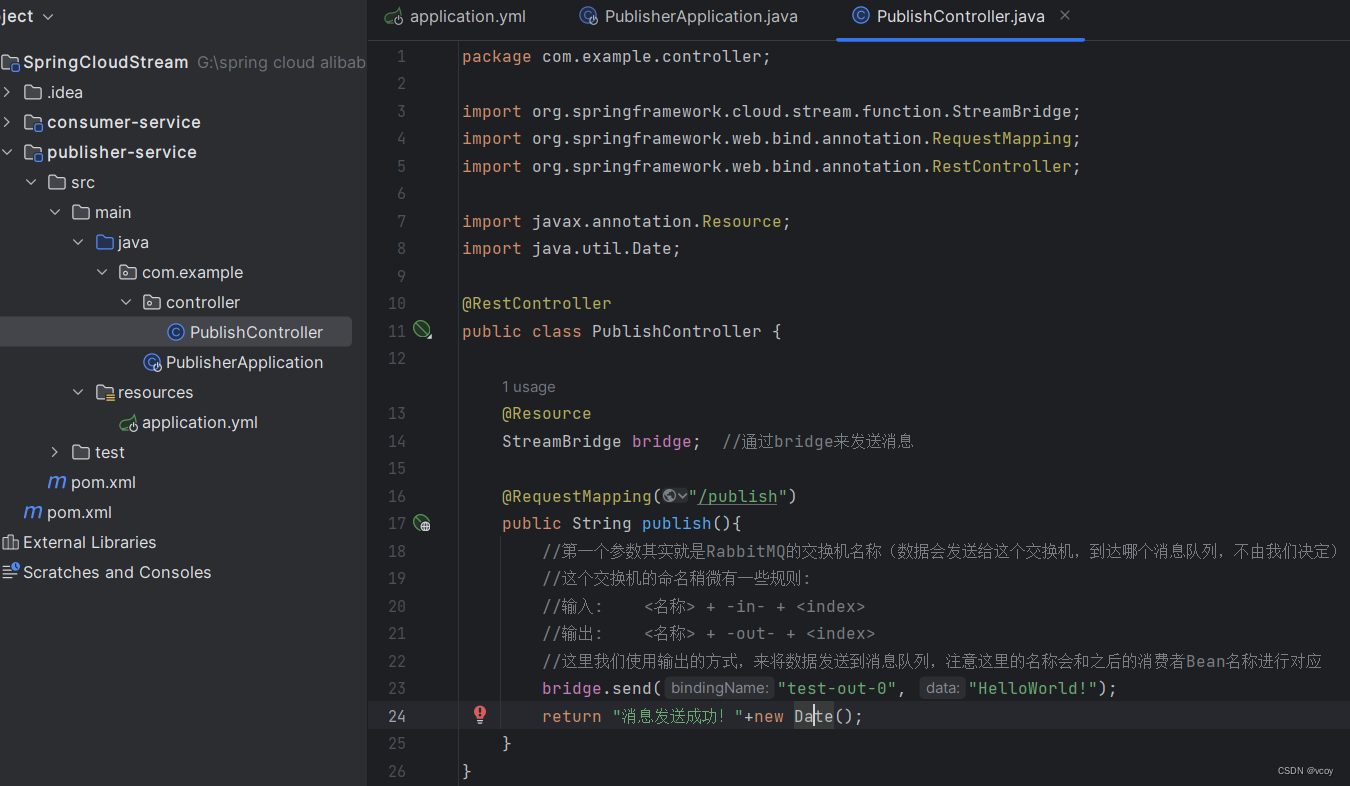1350x786 pixels.
Task: Click the Scratches and Consoles icon
Action: [11, 572]
